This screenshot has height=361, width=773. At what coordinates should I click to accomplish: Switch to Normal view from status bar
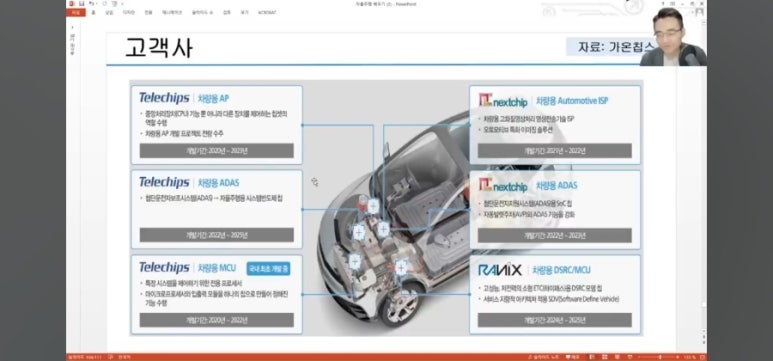pos(592,357)
